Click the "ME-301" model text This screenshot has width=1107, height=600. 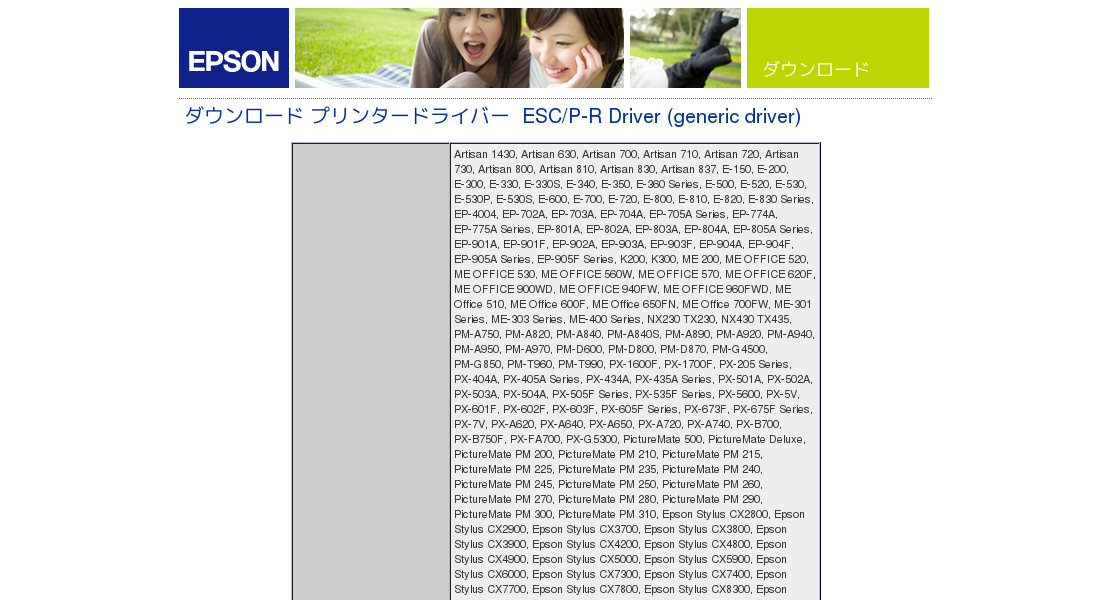(x=793, y=304)
